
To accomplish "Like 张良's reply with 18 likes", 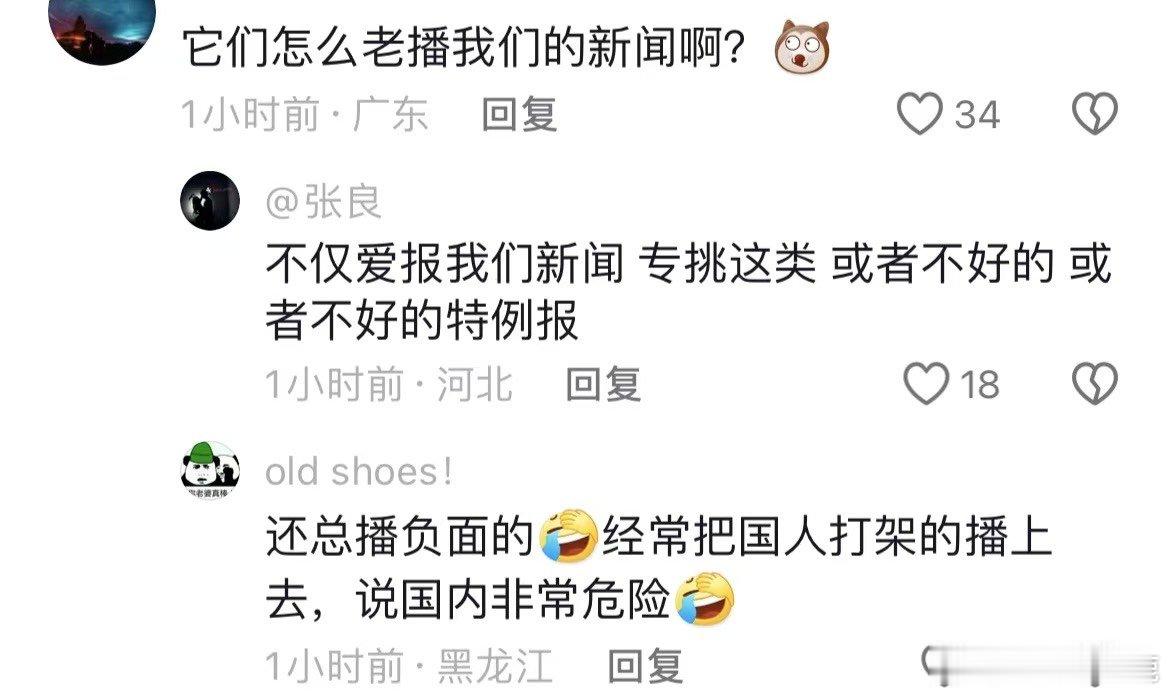I will click(x=926, y=384).
